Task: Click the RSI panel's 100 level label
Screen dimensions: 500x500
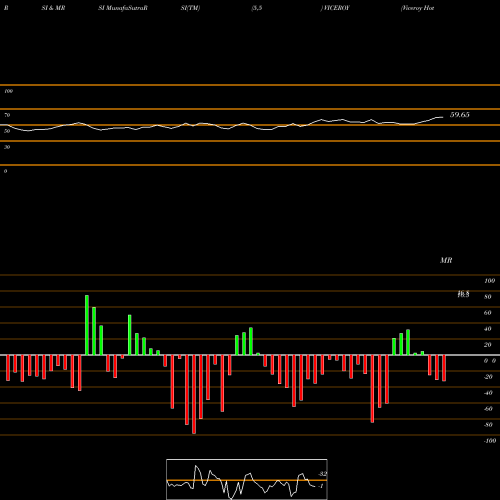Action: click(8, 91)
